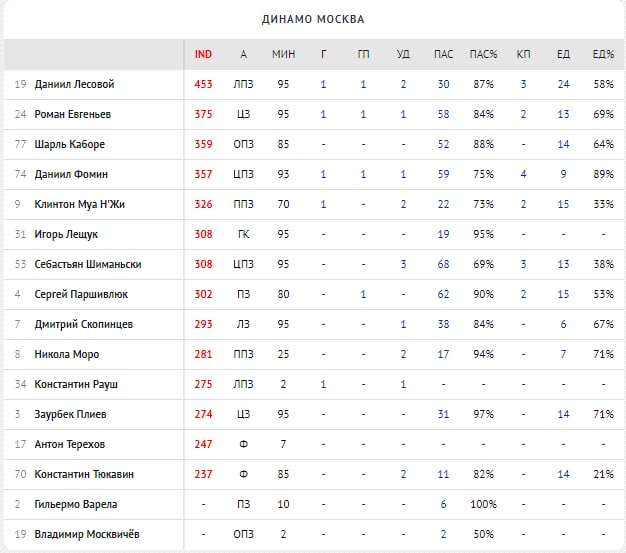Screen dimensions: 626x553
Task: Open player Заурбек Плиев
Action: coord(70,414)
